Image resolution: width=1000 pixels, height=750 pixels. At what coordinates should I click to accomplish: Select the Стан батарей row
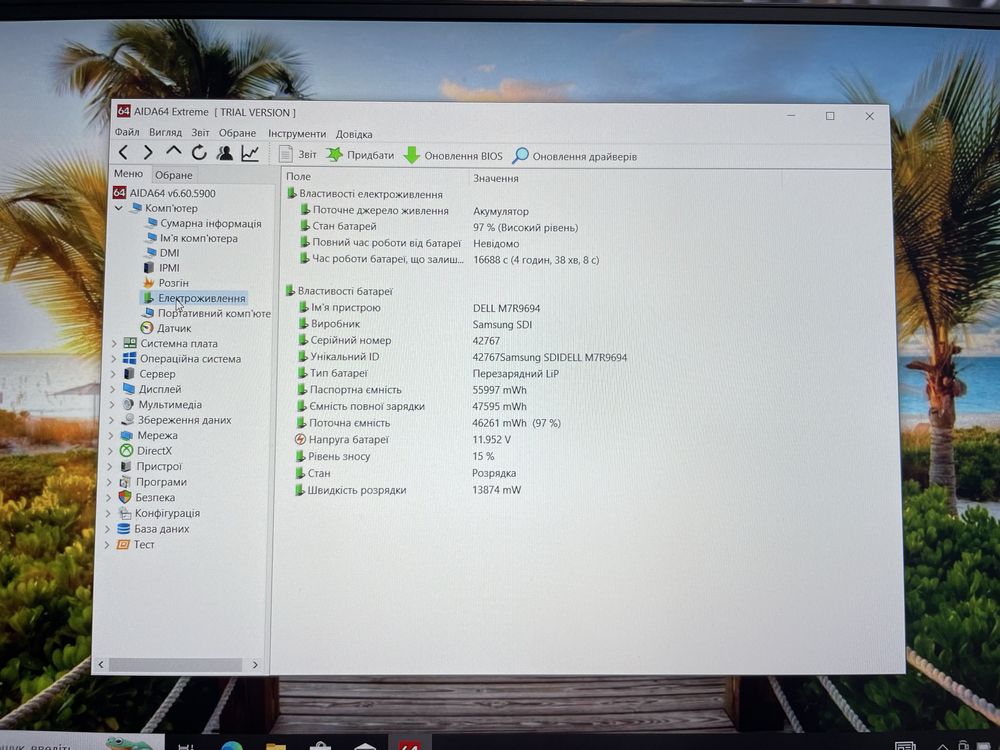point(439,227)
